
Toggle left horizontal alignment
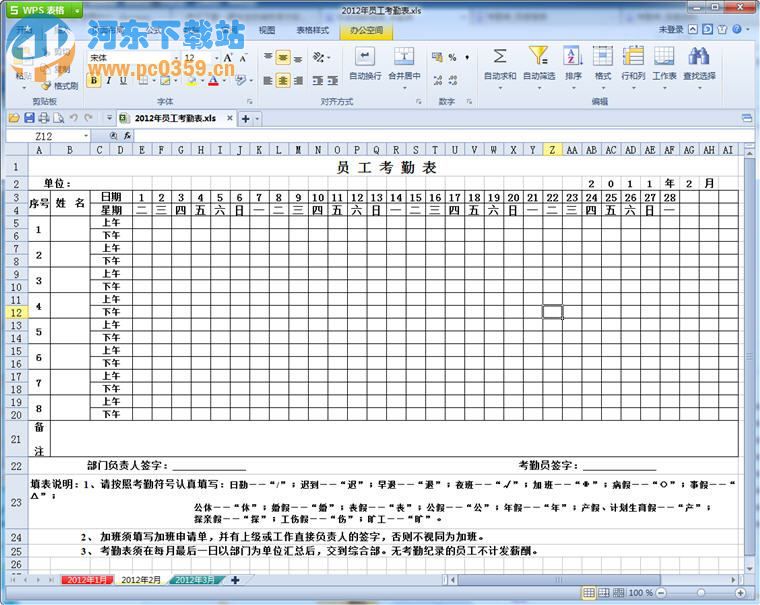pyautogui.click(x=268, y=80)
